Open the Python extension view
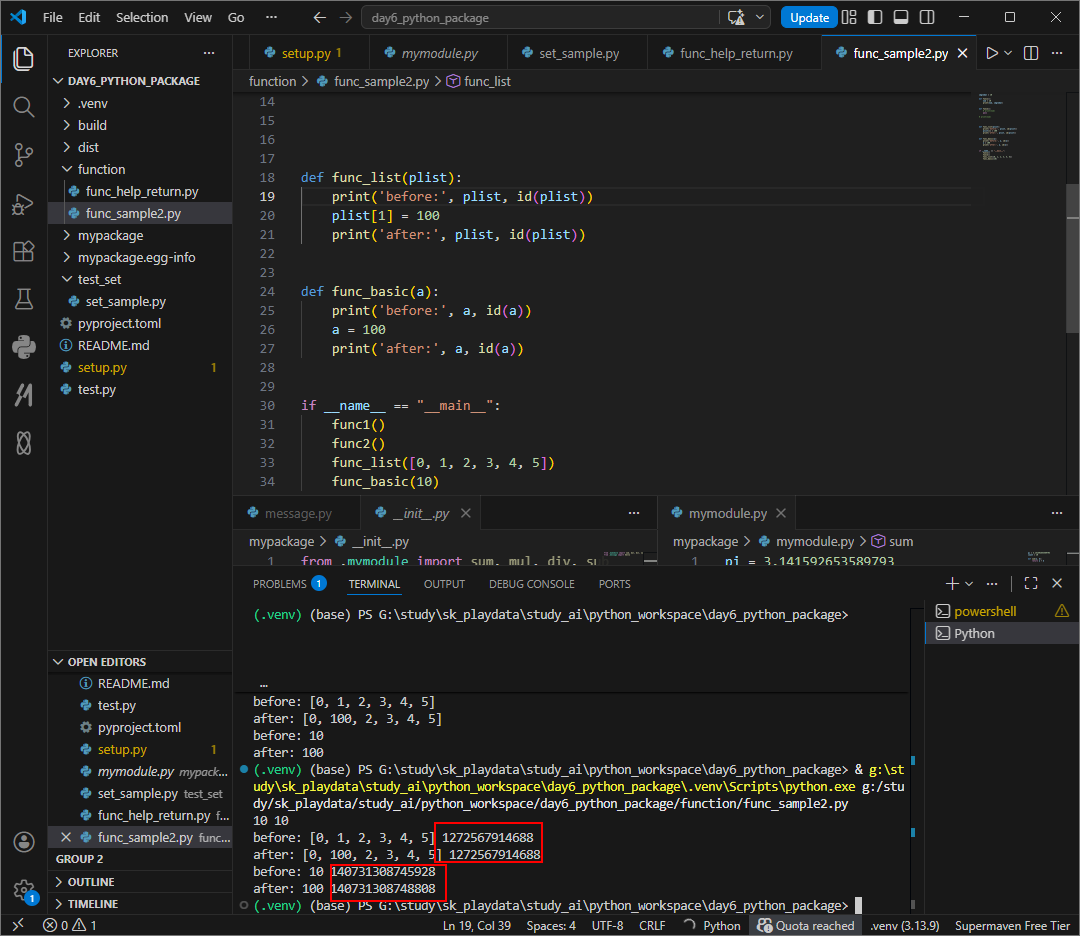 point(23,346)
